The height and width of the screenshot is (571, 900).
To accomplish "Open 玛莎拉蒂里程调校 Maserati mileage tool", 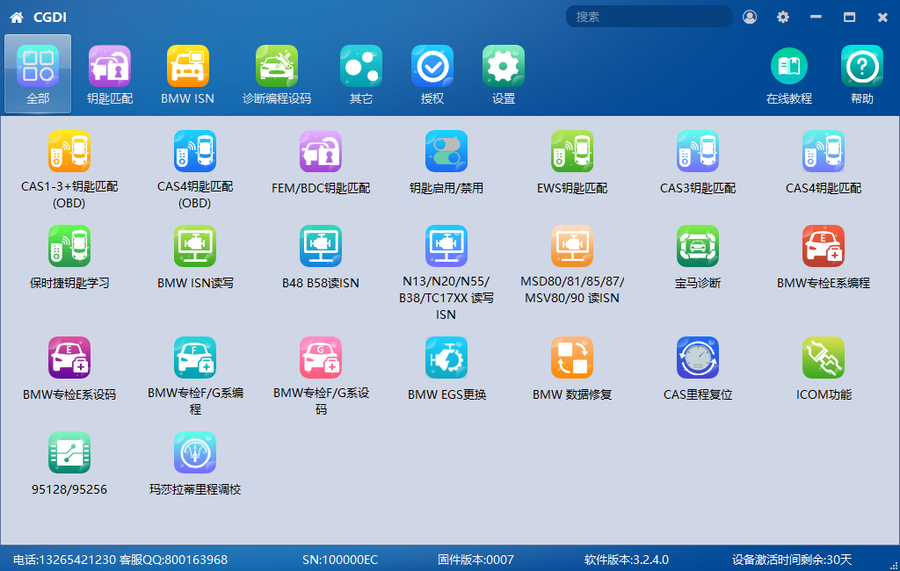I will point(195,453).
